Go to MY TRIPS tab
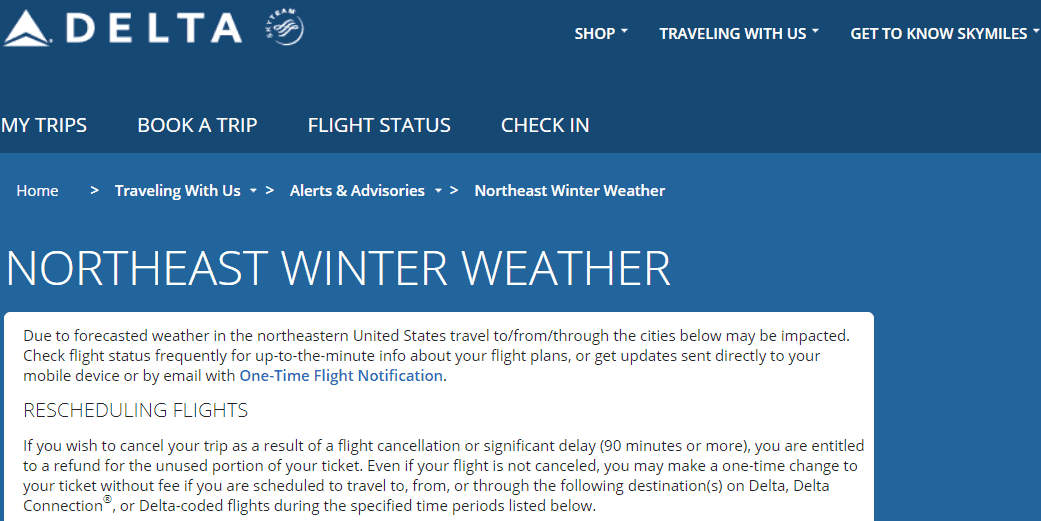1041x521 pixels. [44, 125]
